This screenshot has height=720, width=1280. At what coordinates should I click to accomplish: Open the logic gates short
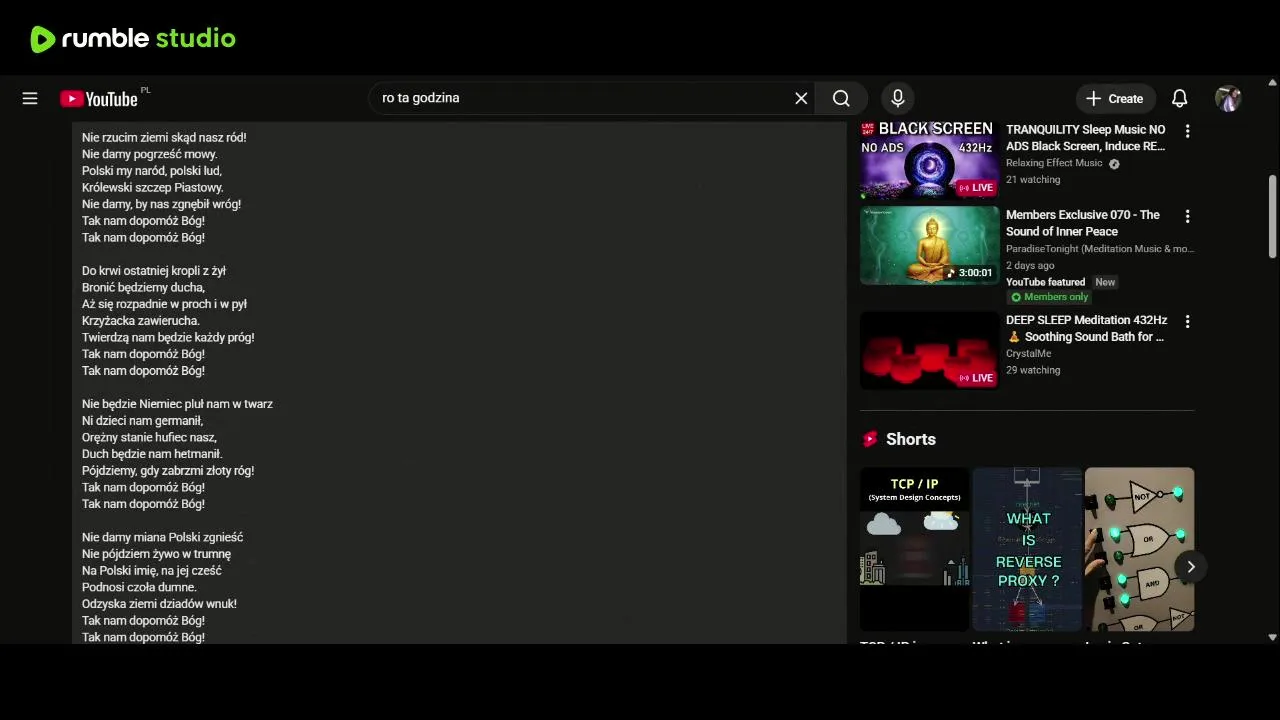(1139, 549)
